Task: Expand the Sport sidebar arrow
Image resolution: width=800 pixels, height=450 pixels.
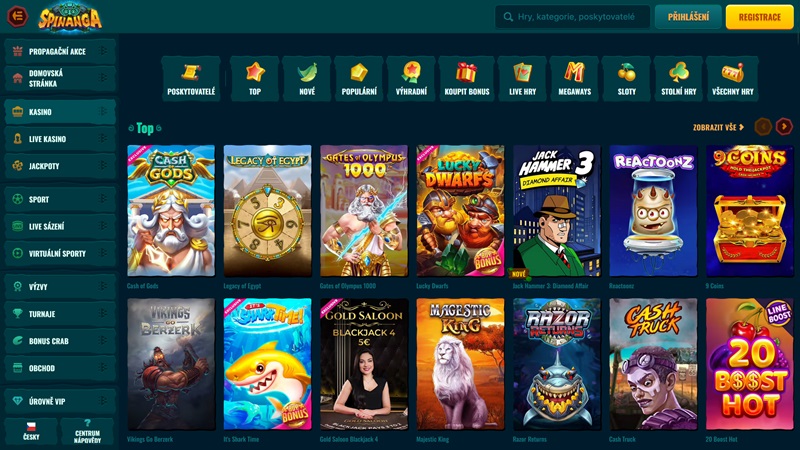Action: click(x=103, y=199)
